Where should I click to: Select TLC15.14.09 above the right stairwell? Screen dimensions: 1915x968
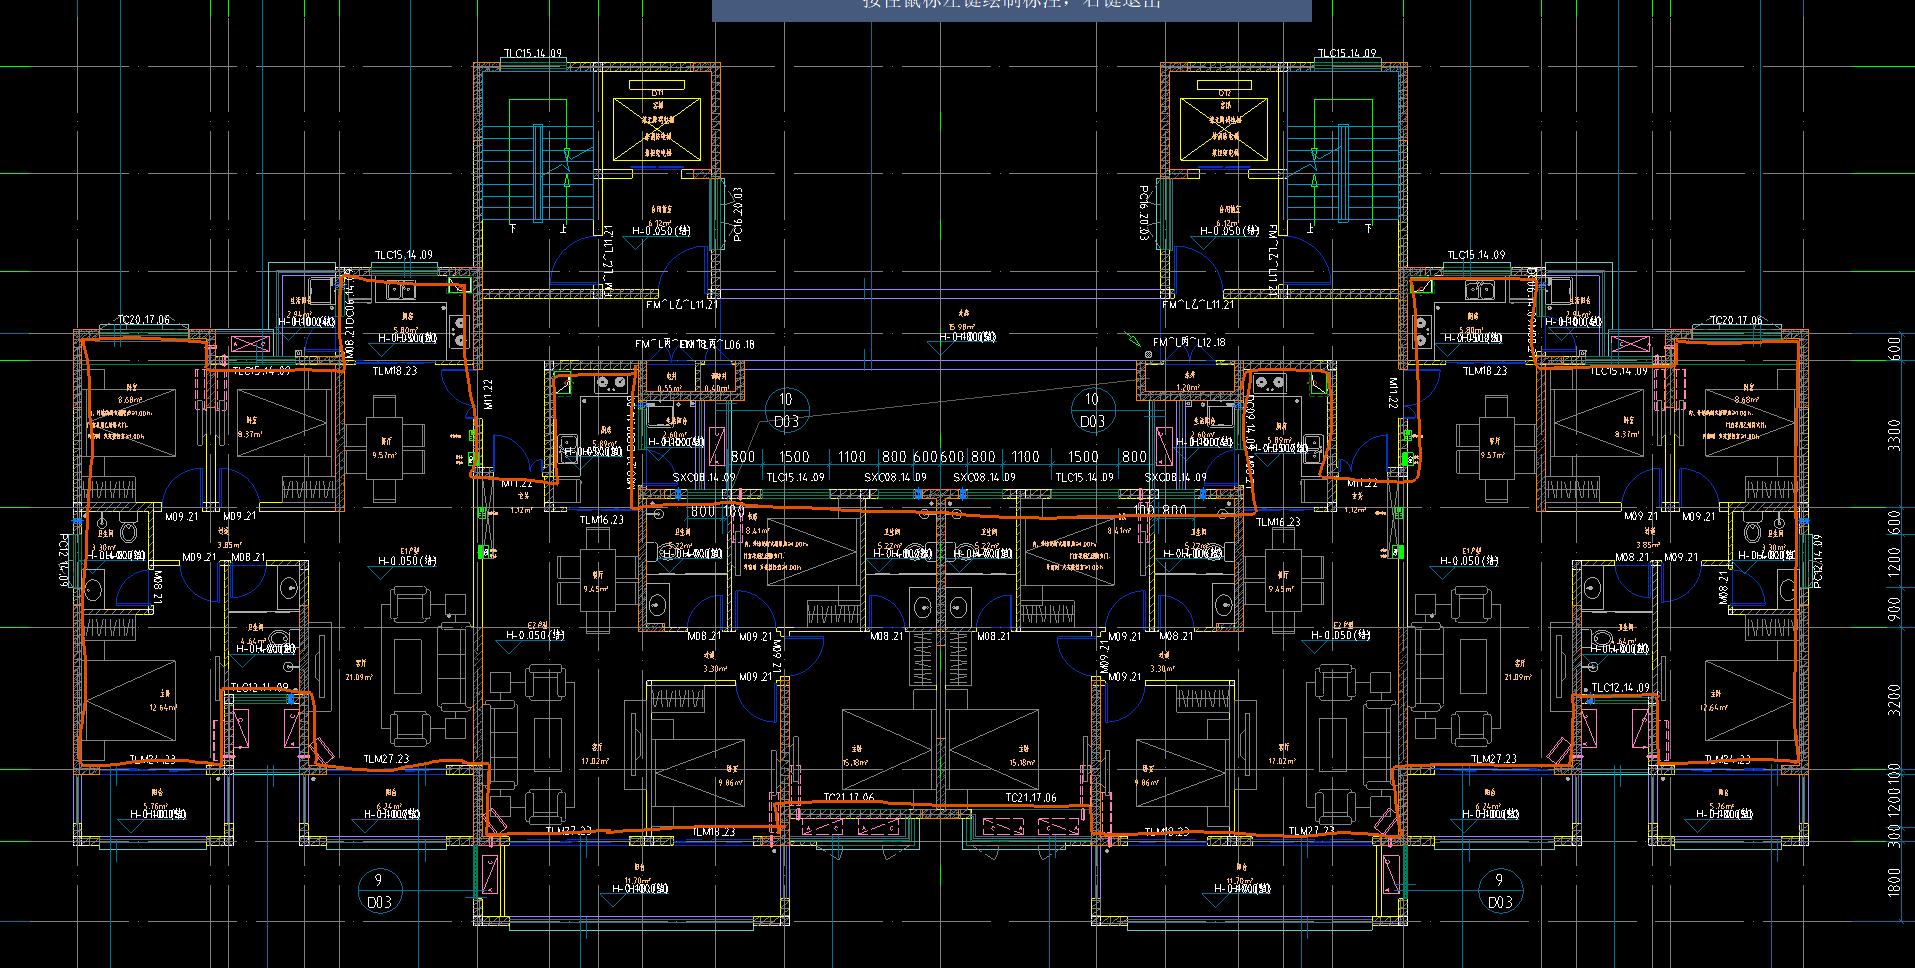pos(1347,54)
